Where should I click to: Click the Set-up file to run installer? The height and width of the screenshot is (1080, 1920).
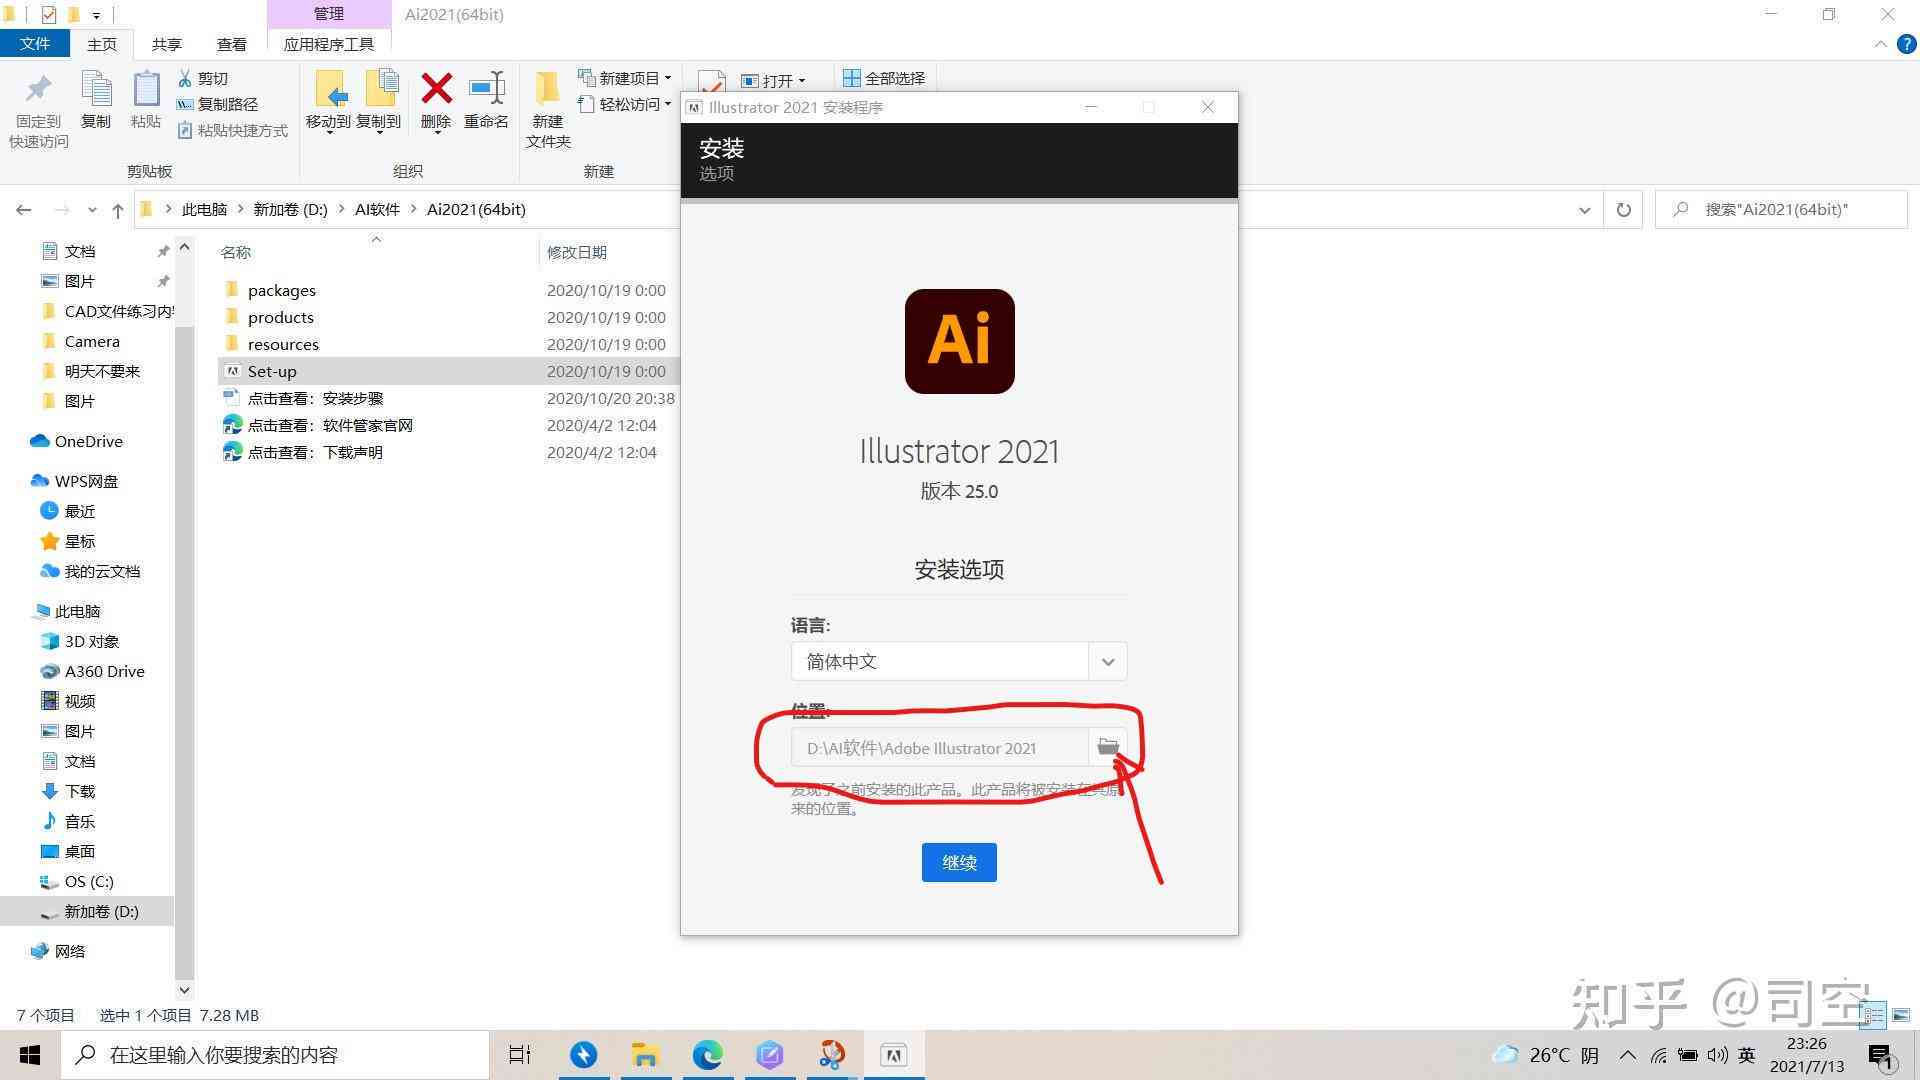tap(270, 371)
